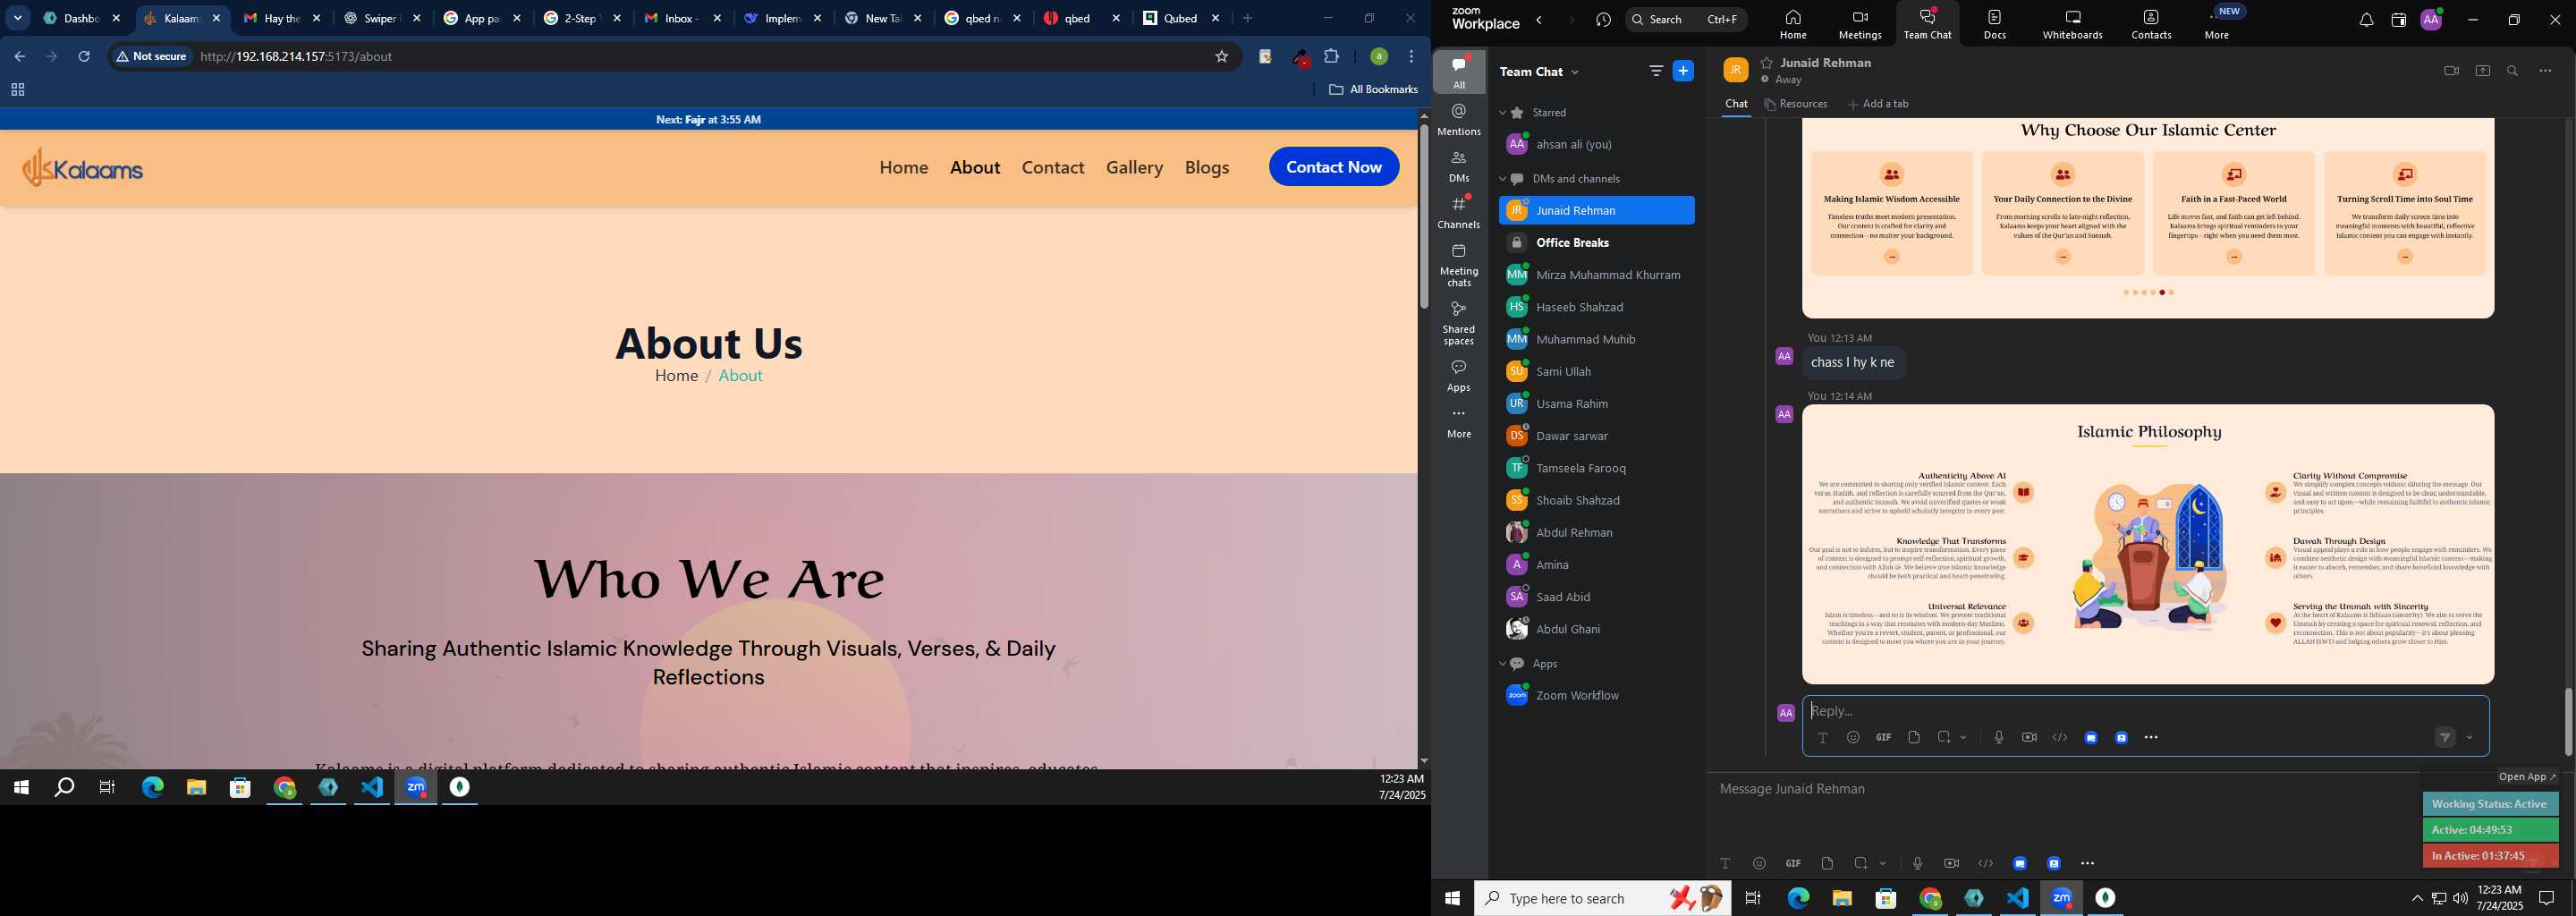Click the Home breadcrumb under About Us
2576x916 pixels.
tap(676, 376)
